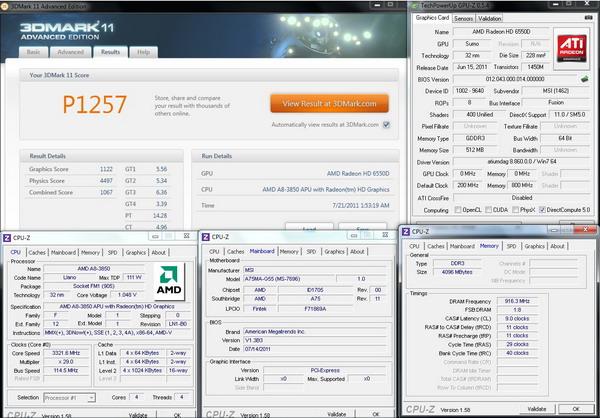Click the Driver Version field in GPU-Z
Viewport: 600px width, 418px height.
pyautogui.click(x=522, y=162)
